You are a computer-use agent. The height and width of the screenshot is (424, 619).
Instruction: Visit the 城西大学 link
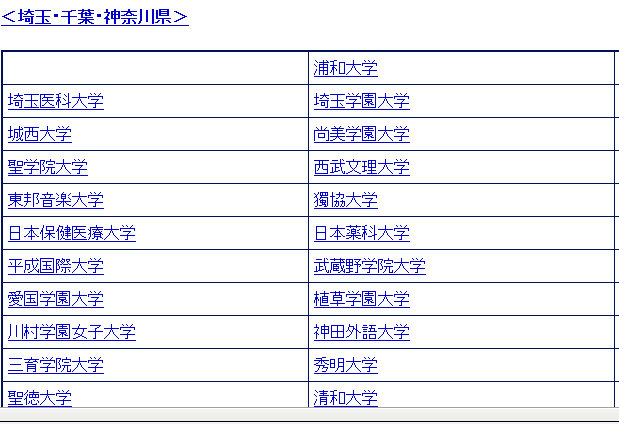point(39,134)
